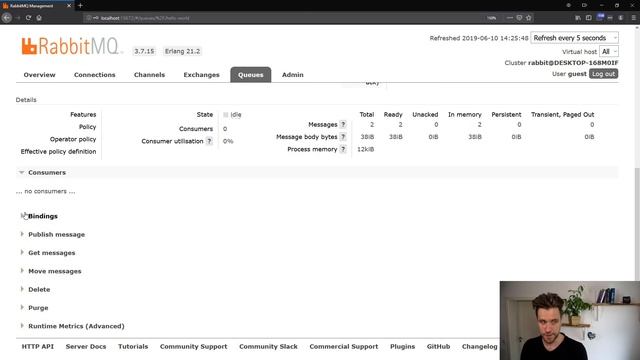The height and width of the screenshot is (360, 640).
Task: Open the Firefox library icon
Action: coord(578,18)
